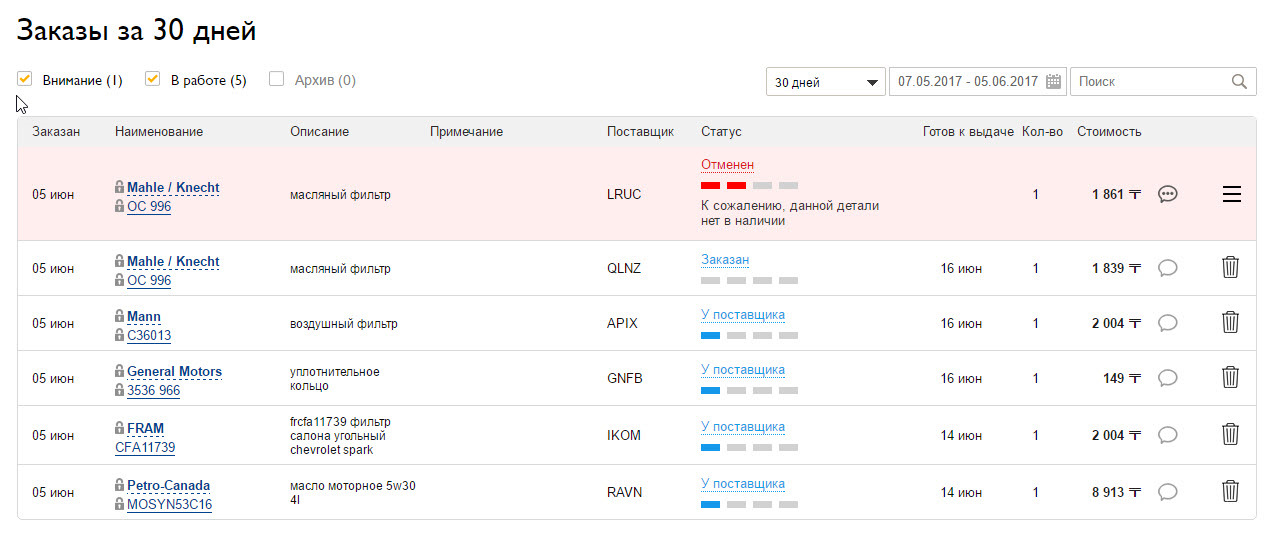Viewport: 1265px width, 534px height.
Task: Open comments for the cancelled Mahle order
Action: pos(1167,195)
